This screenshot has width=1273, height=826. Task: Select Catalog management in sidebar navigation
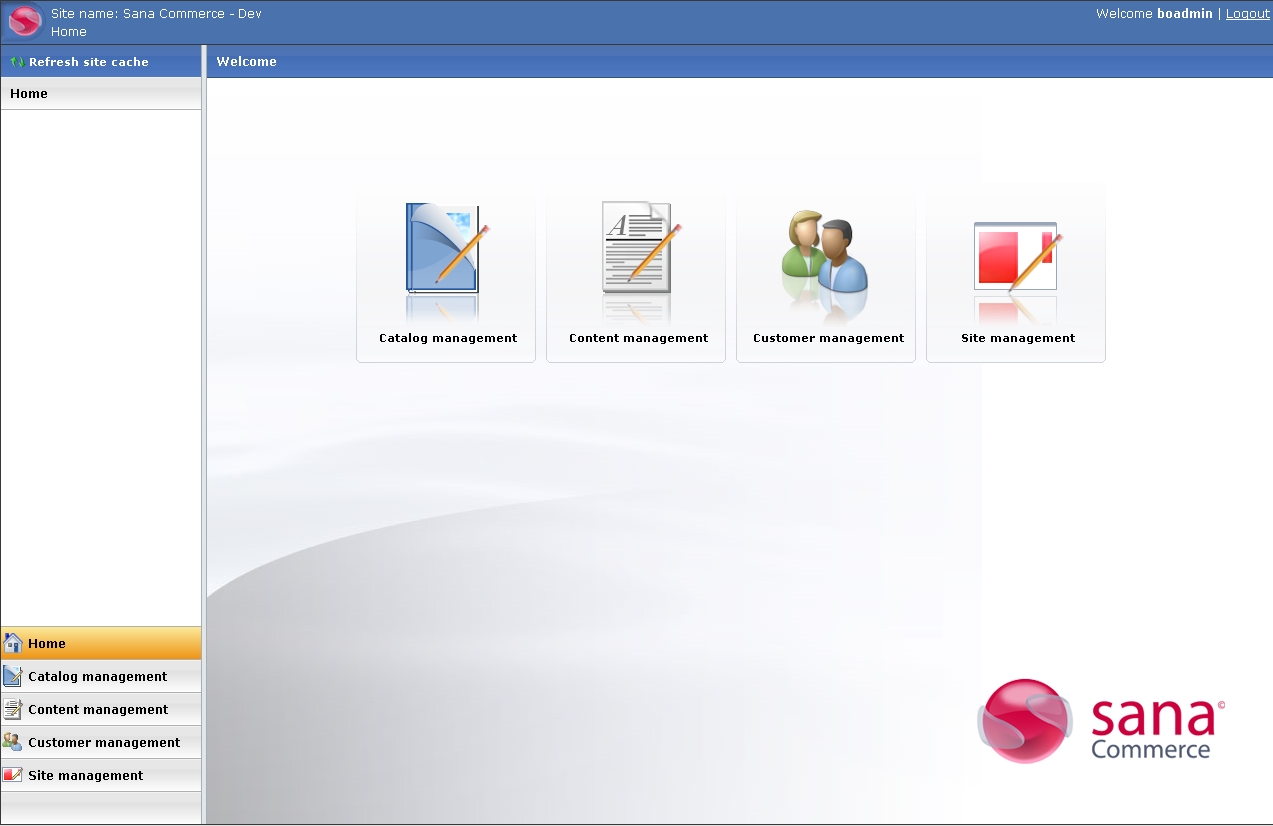pyautogui.click(x=101, y=676)
